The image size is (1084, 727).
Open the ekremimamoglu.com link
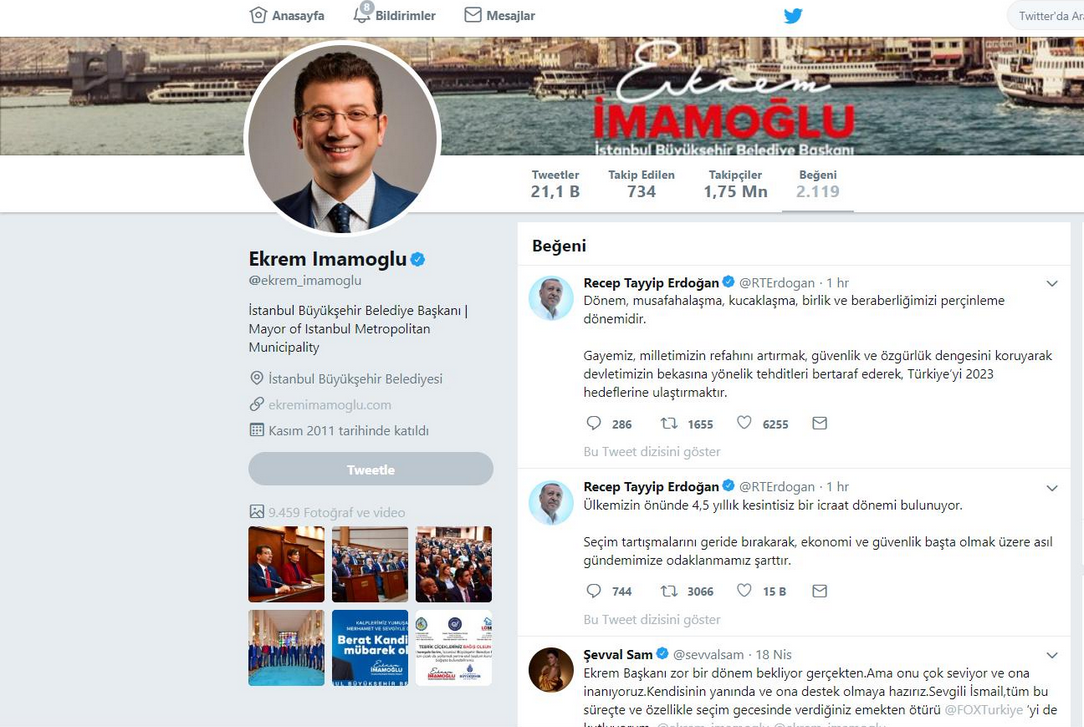point(330,405)
